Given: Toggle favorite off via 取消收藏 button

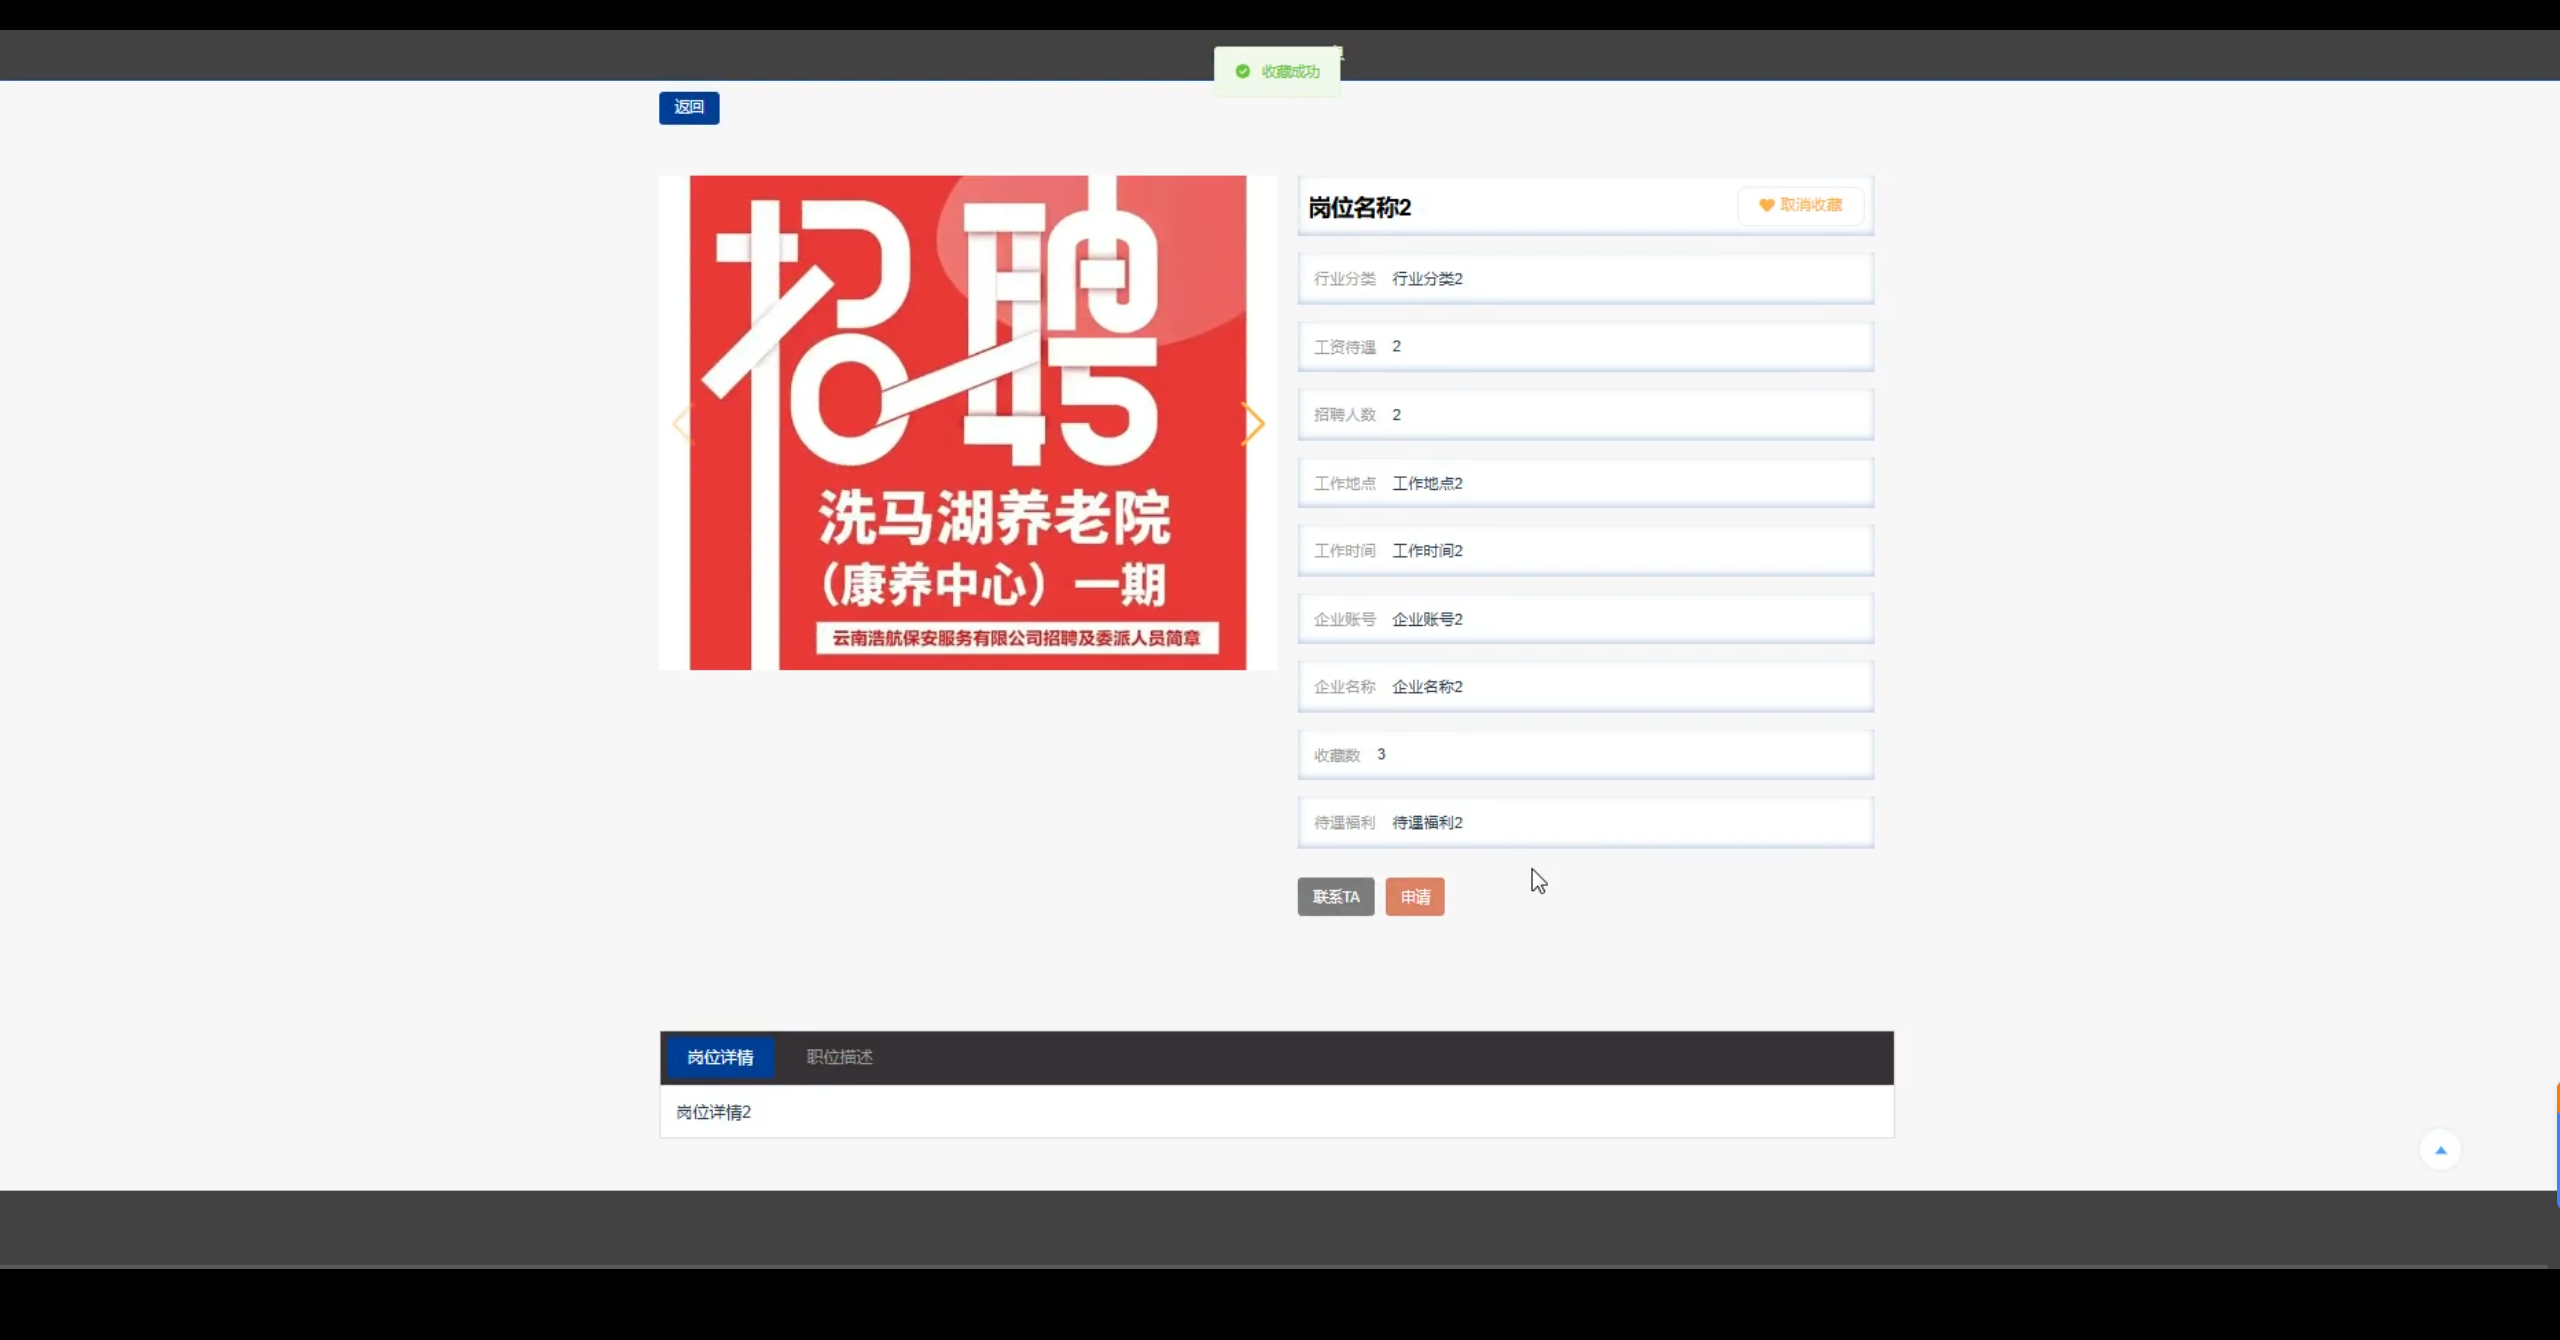Looking at the screenshot, I should coord(1801,205).
